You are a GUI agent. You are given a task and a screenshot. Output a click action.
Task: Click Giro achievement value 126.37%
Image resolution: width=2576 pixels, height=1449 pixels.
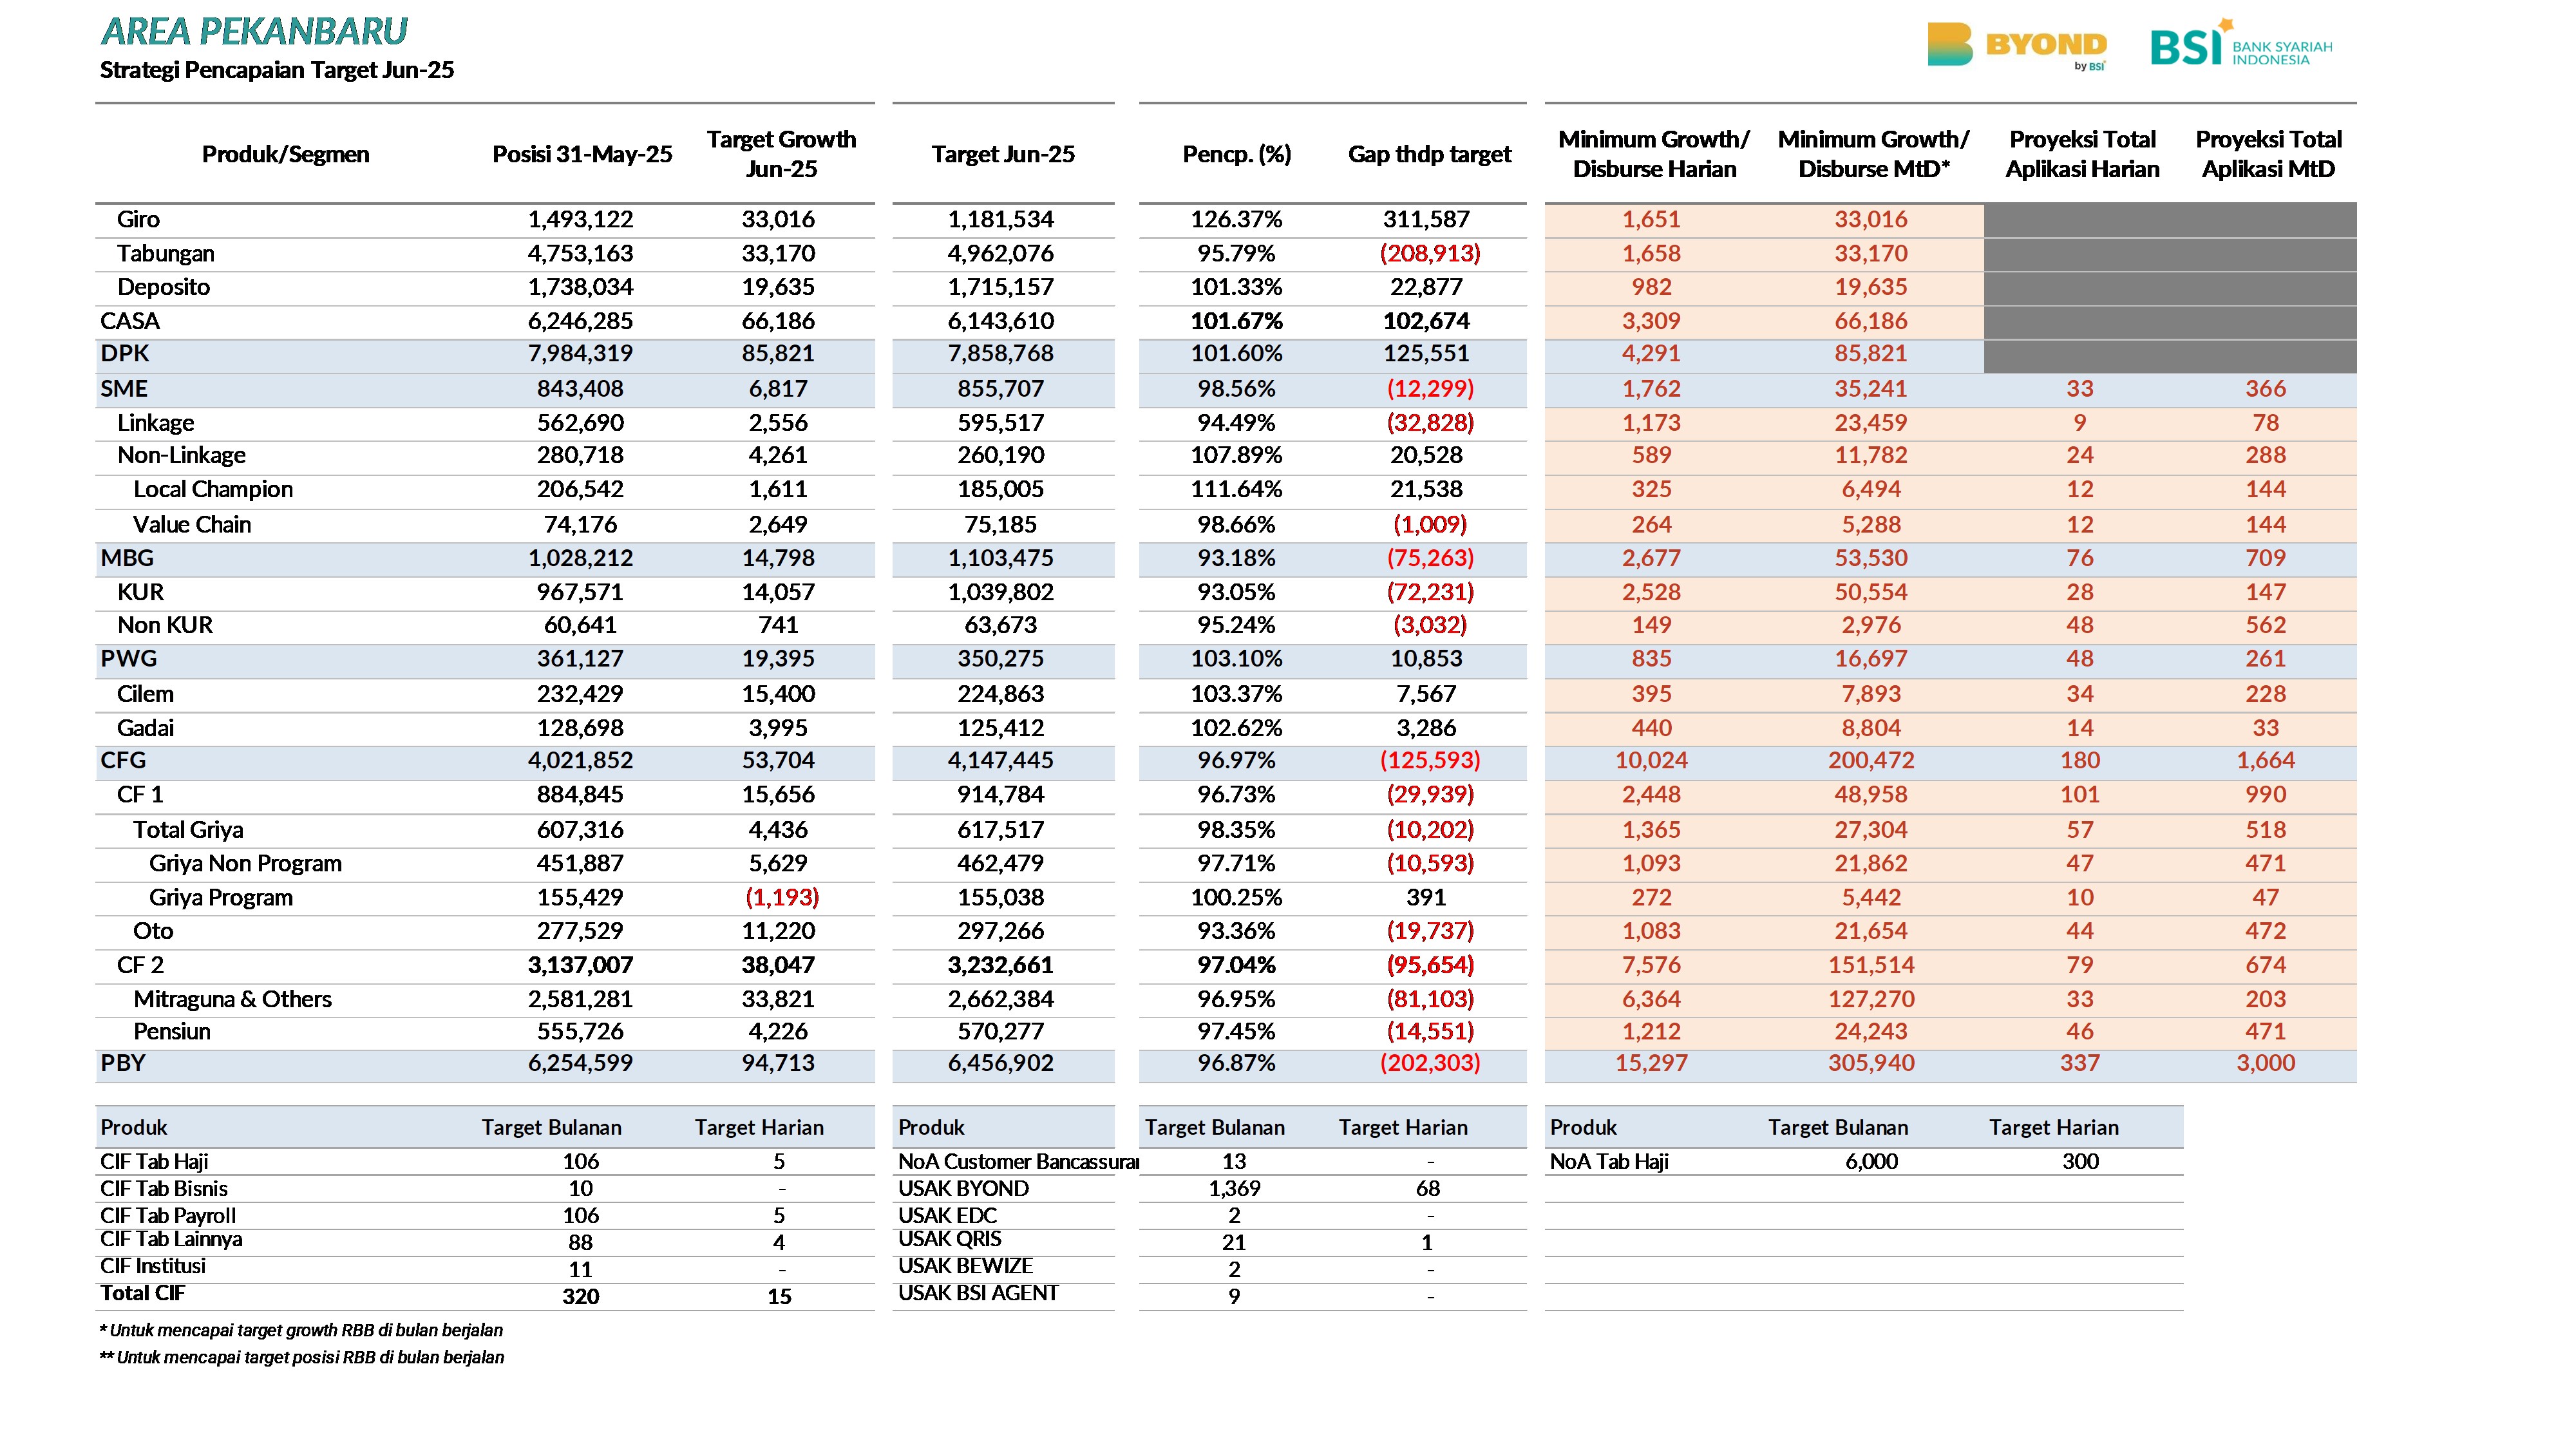click(1236, 219)
